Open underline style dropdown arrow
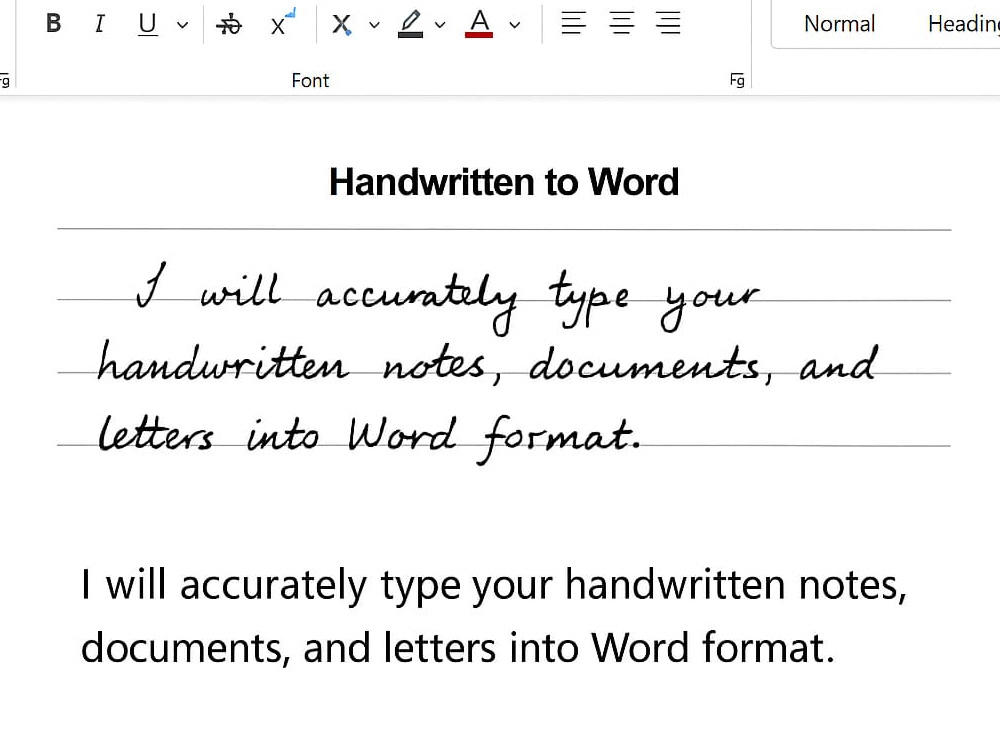 (x=182, y=25)
